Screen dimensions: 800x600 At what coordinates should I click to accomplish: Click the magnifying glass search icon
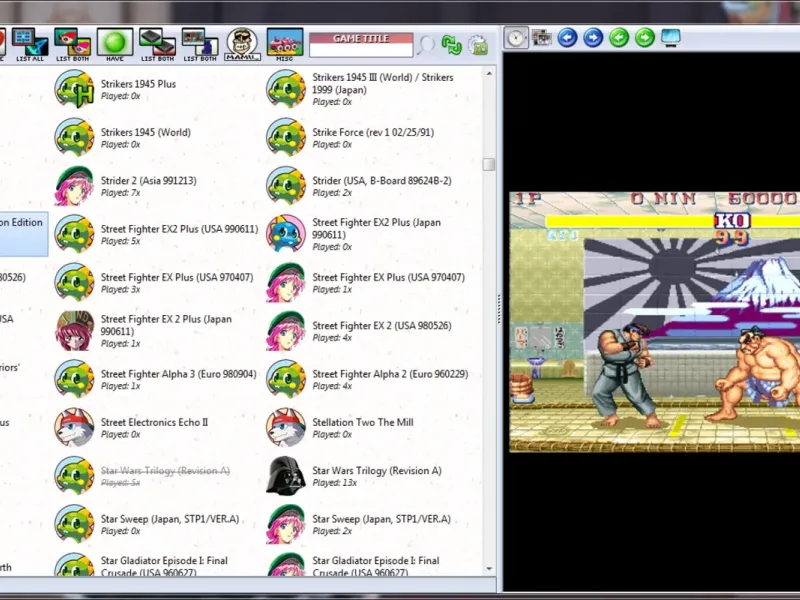(x=425, y=45)
